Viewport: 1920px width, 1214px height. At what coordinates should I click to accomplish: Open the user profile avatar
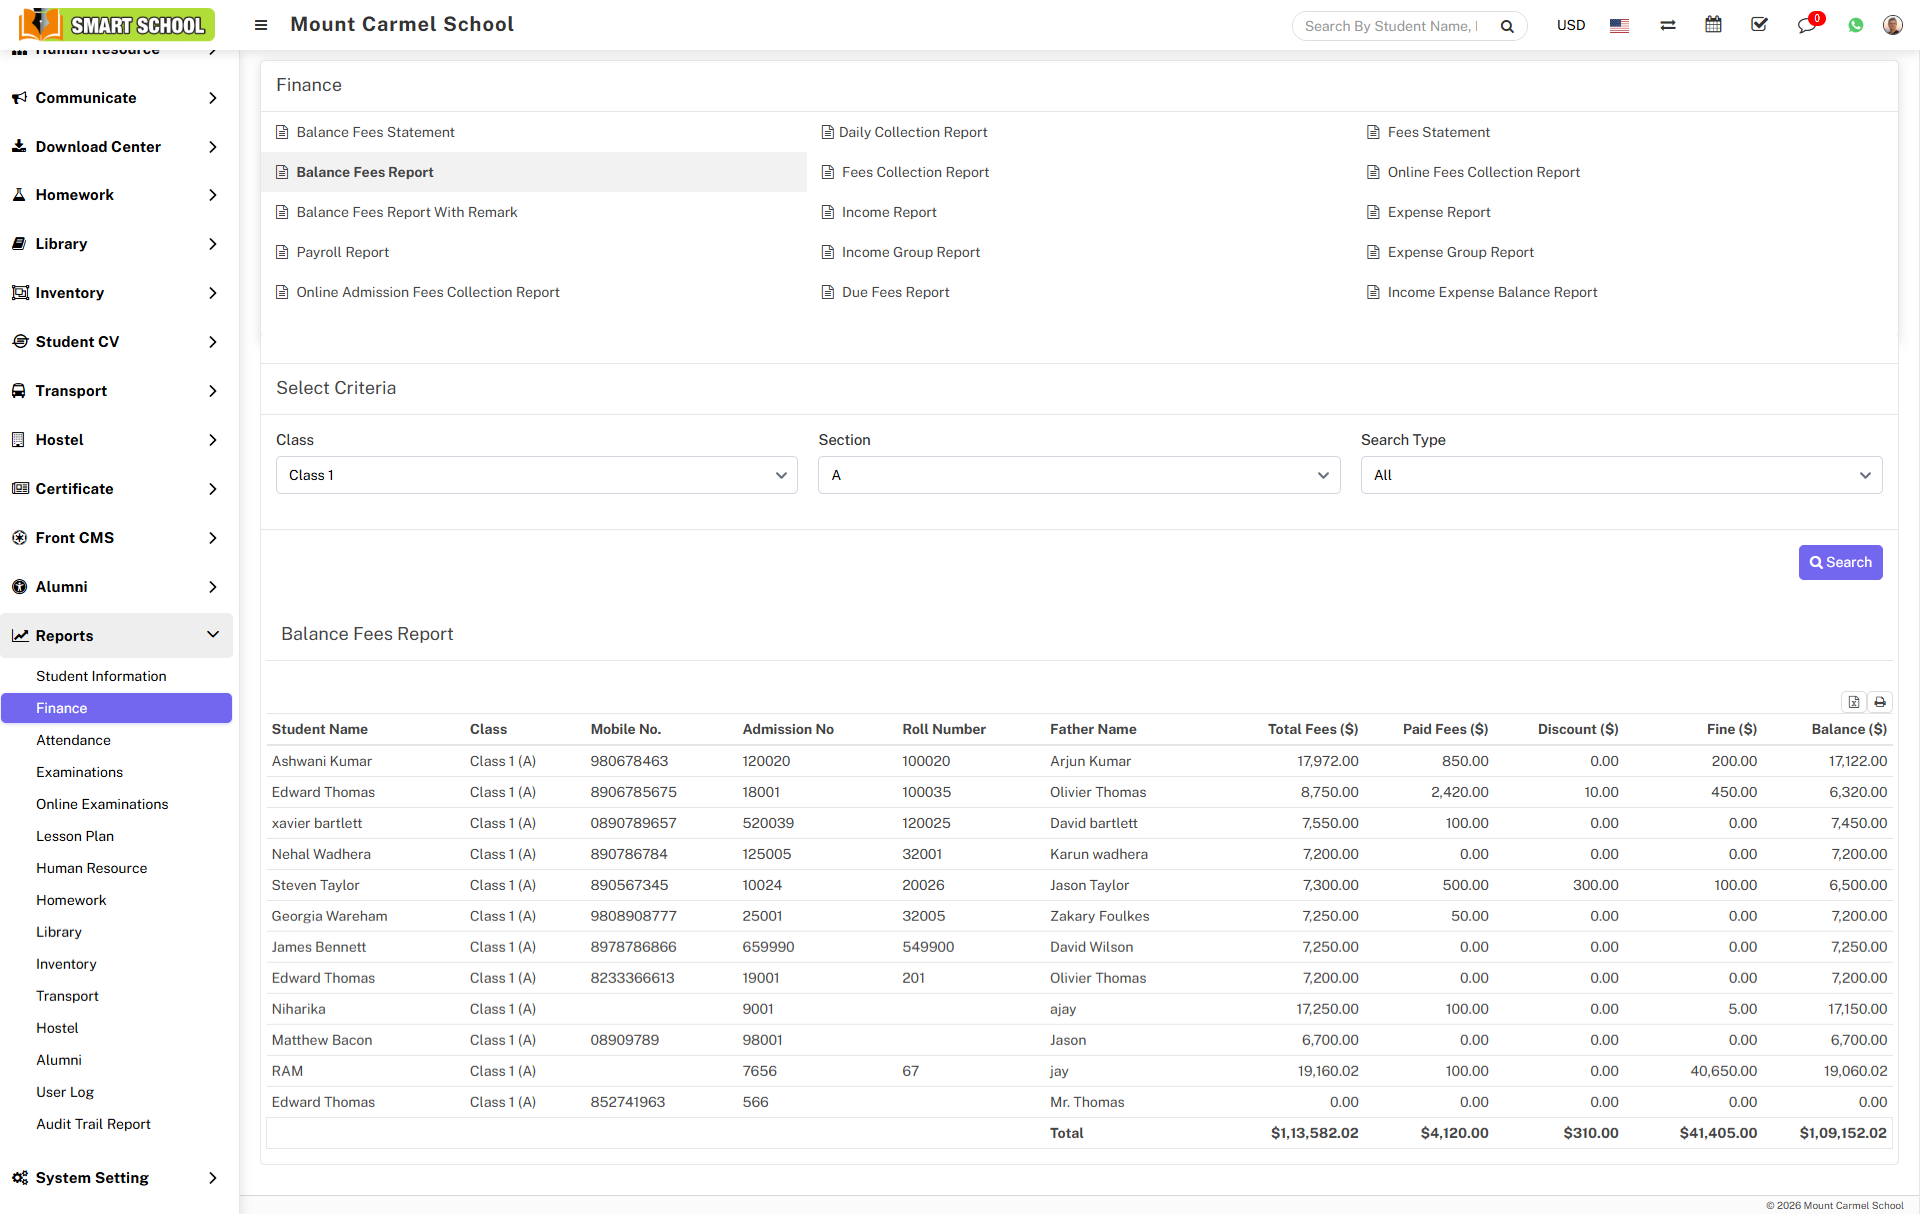[x=1892, y=25]
